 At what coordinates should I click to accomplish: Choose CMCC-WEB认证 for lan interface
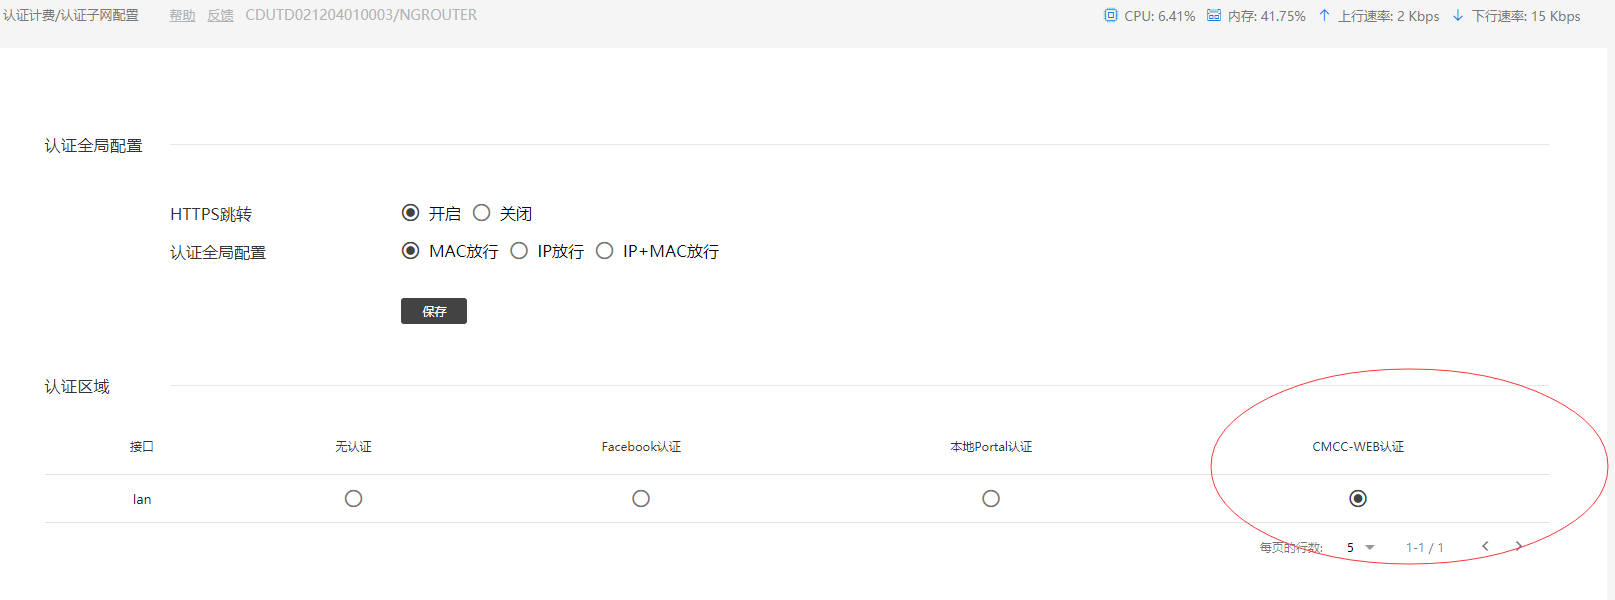(1358, 498)
